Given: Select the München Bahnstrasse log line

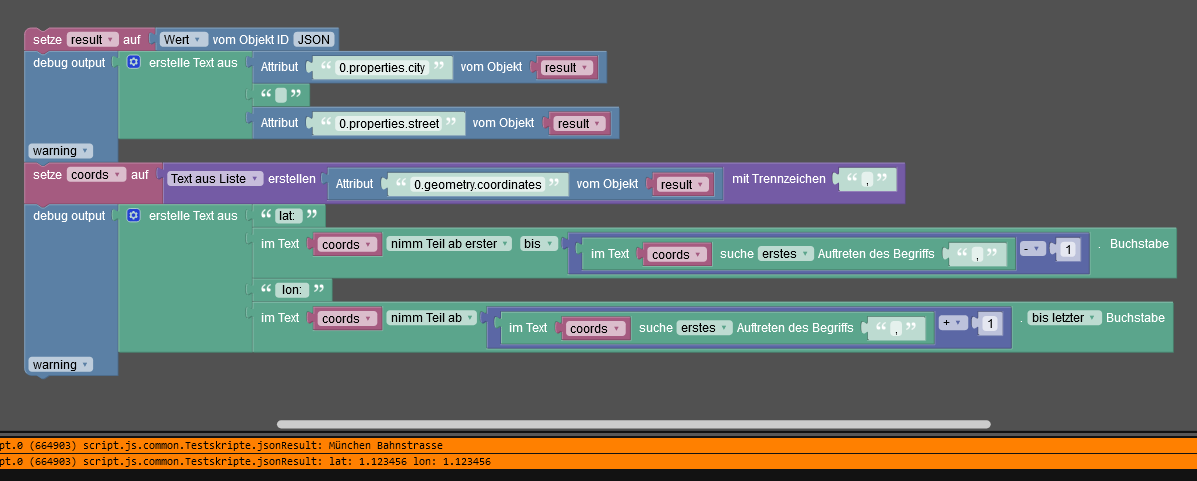Looking at the screenshot, I should click(598, 445).
